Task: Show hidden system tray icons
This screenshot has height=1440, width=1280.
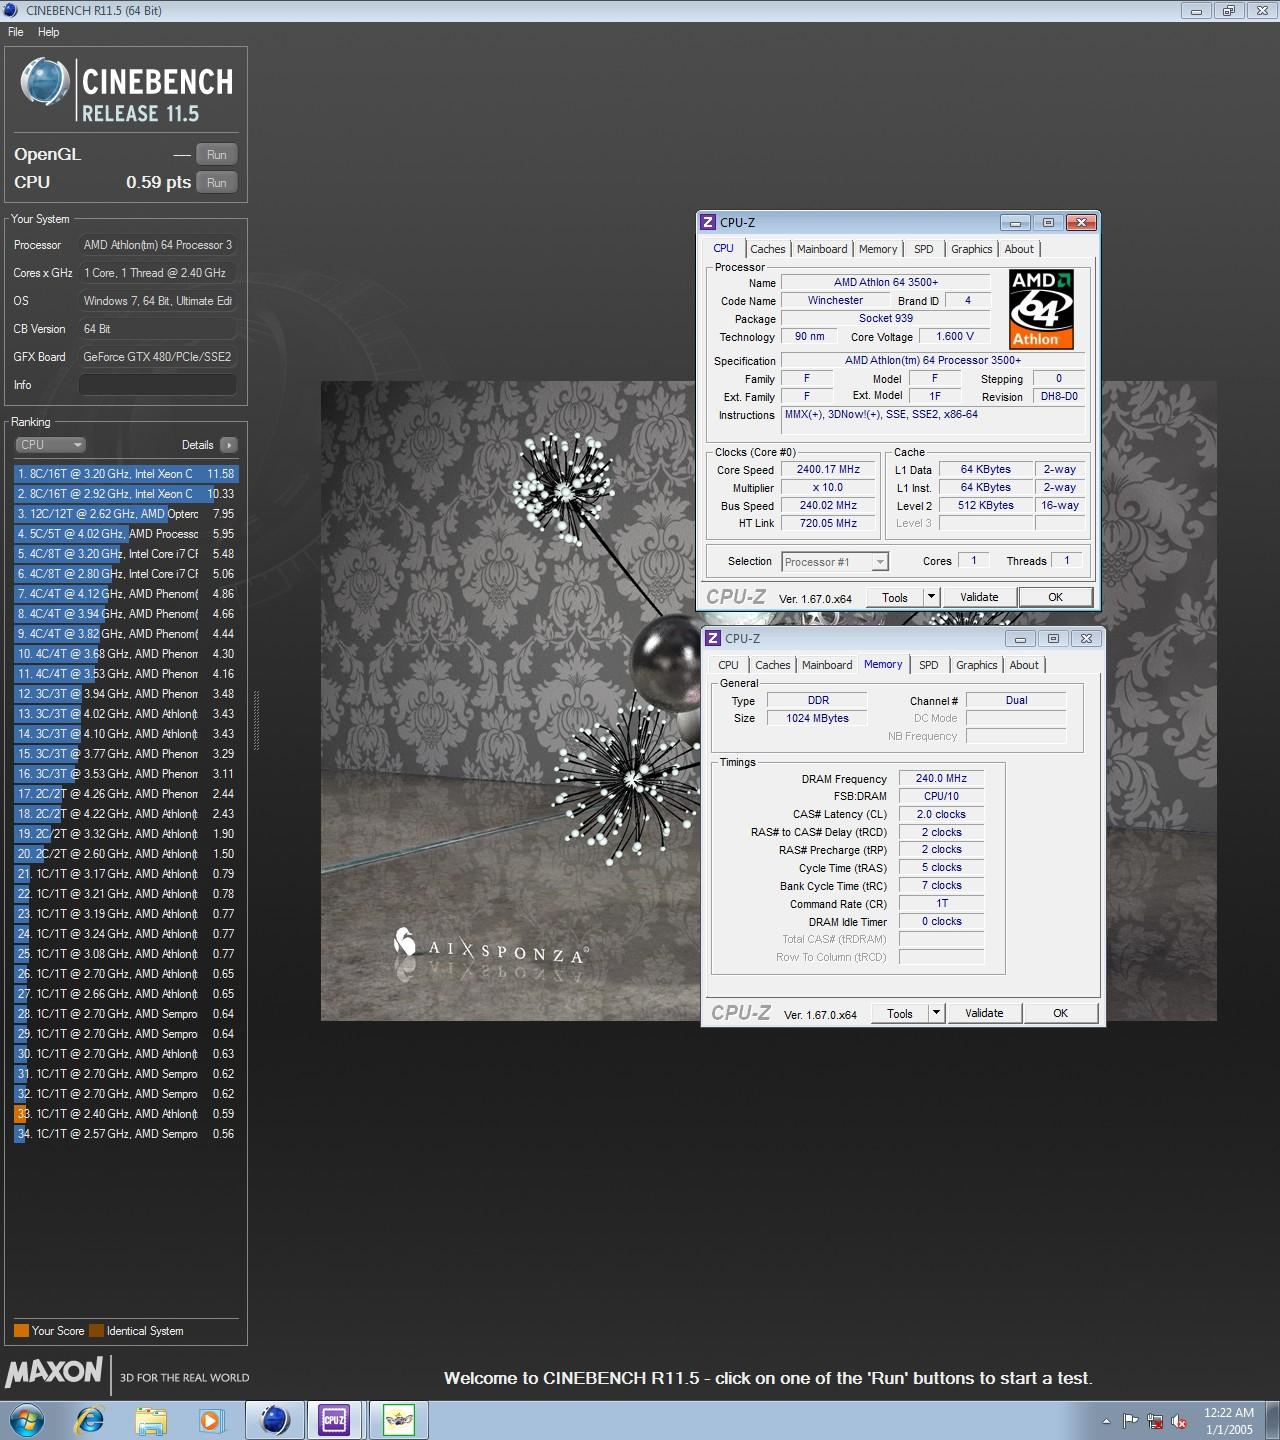Action: point(1106,1421)
